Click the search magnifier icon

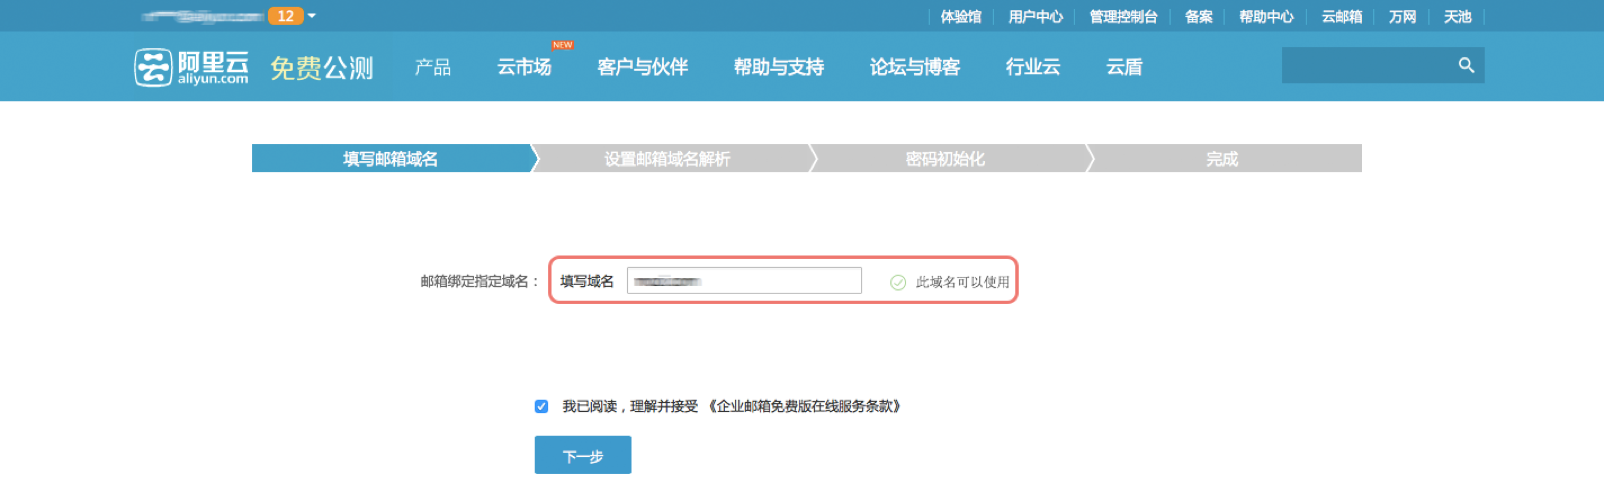pos(1466,65)
